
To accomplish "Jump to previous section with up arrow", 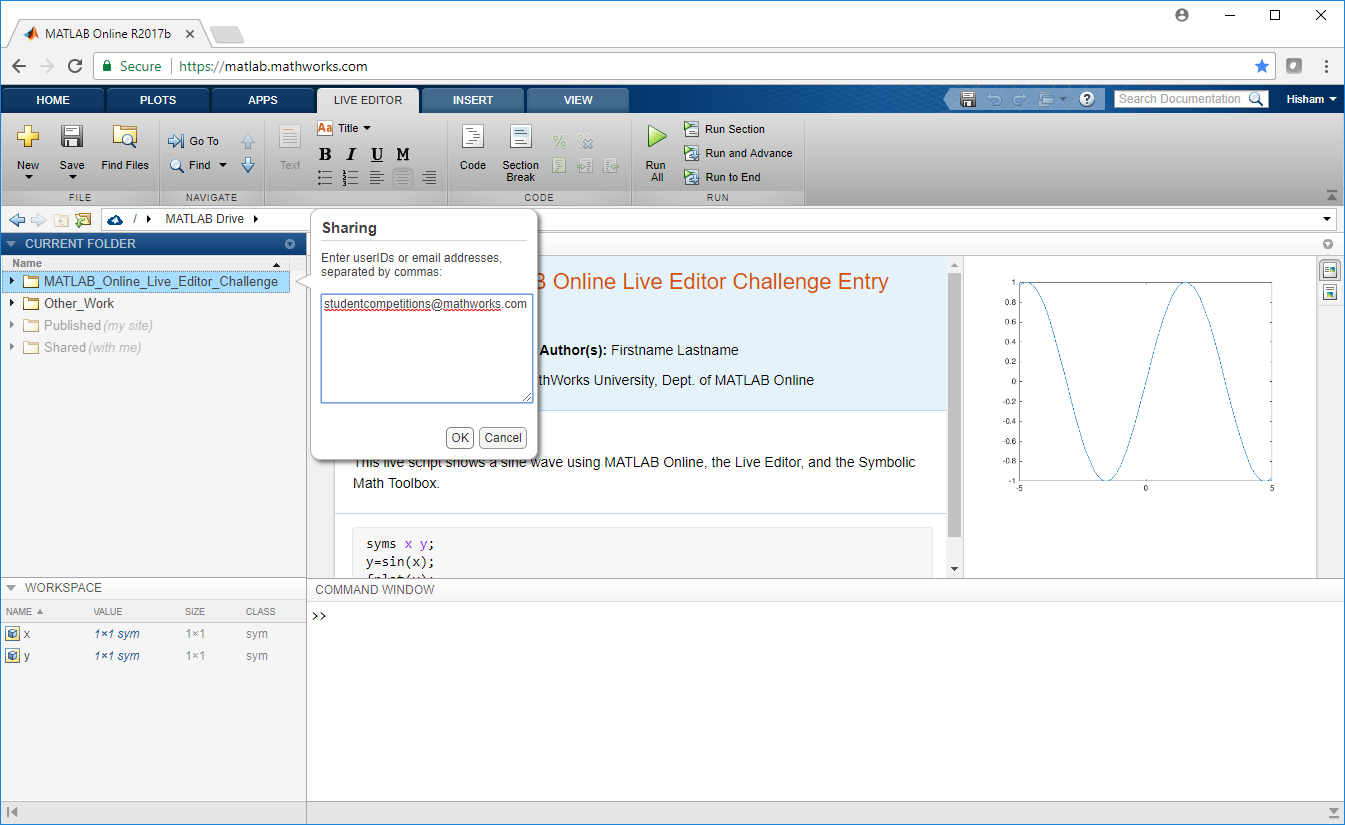I will point(248,141).
